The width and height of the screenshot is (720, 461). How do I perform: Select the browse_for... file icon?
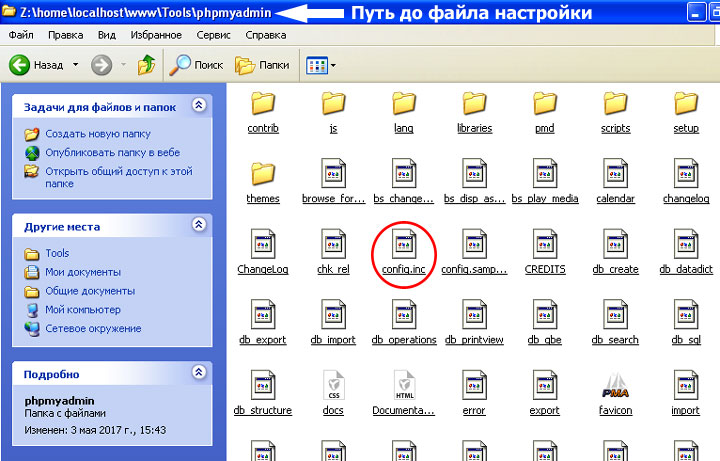[333, 173]
